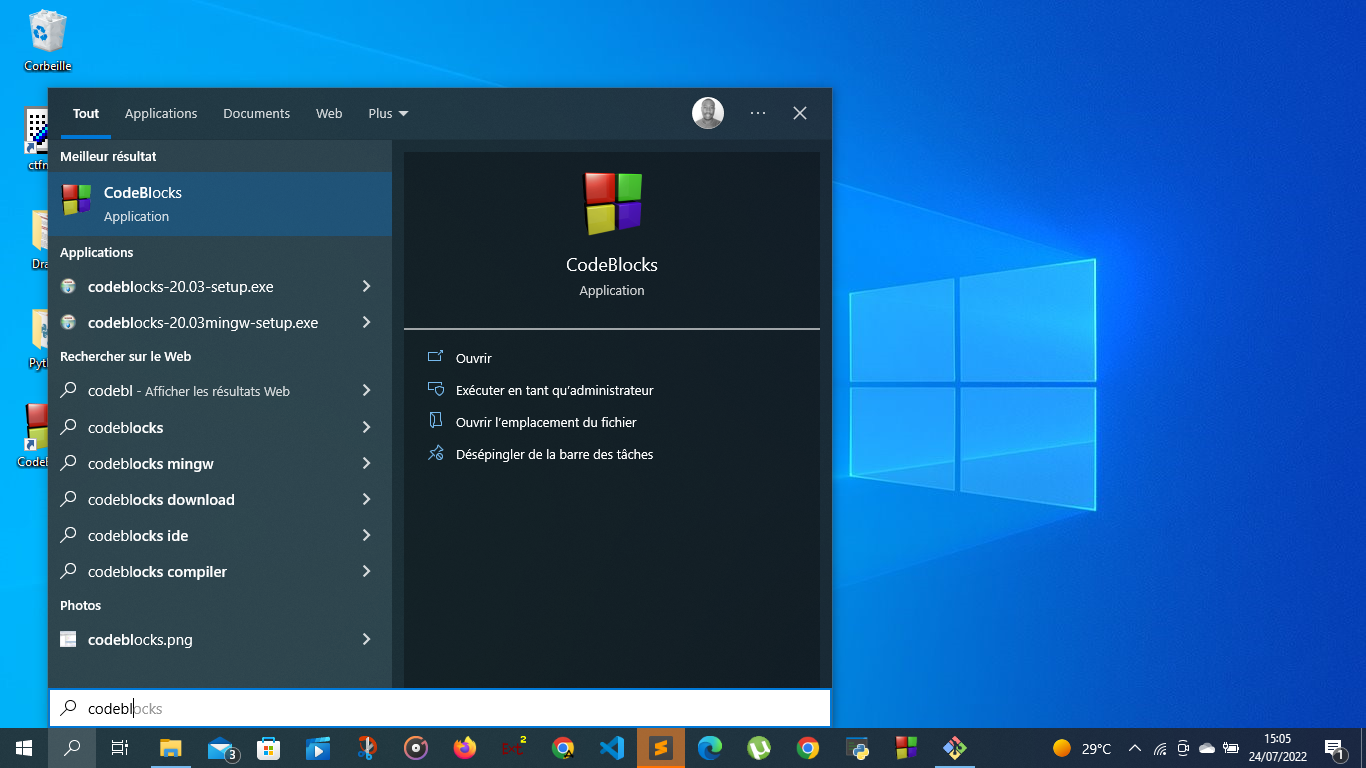The width and height of the screenshot is (1366, 768).
Task: Close the search panel with the X
Action: (800, 113)
